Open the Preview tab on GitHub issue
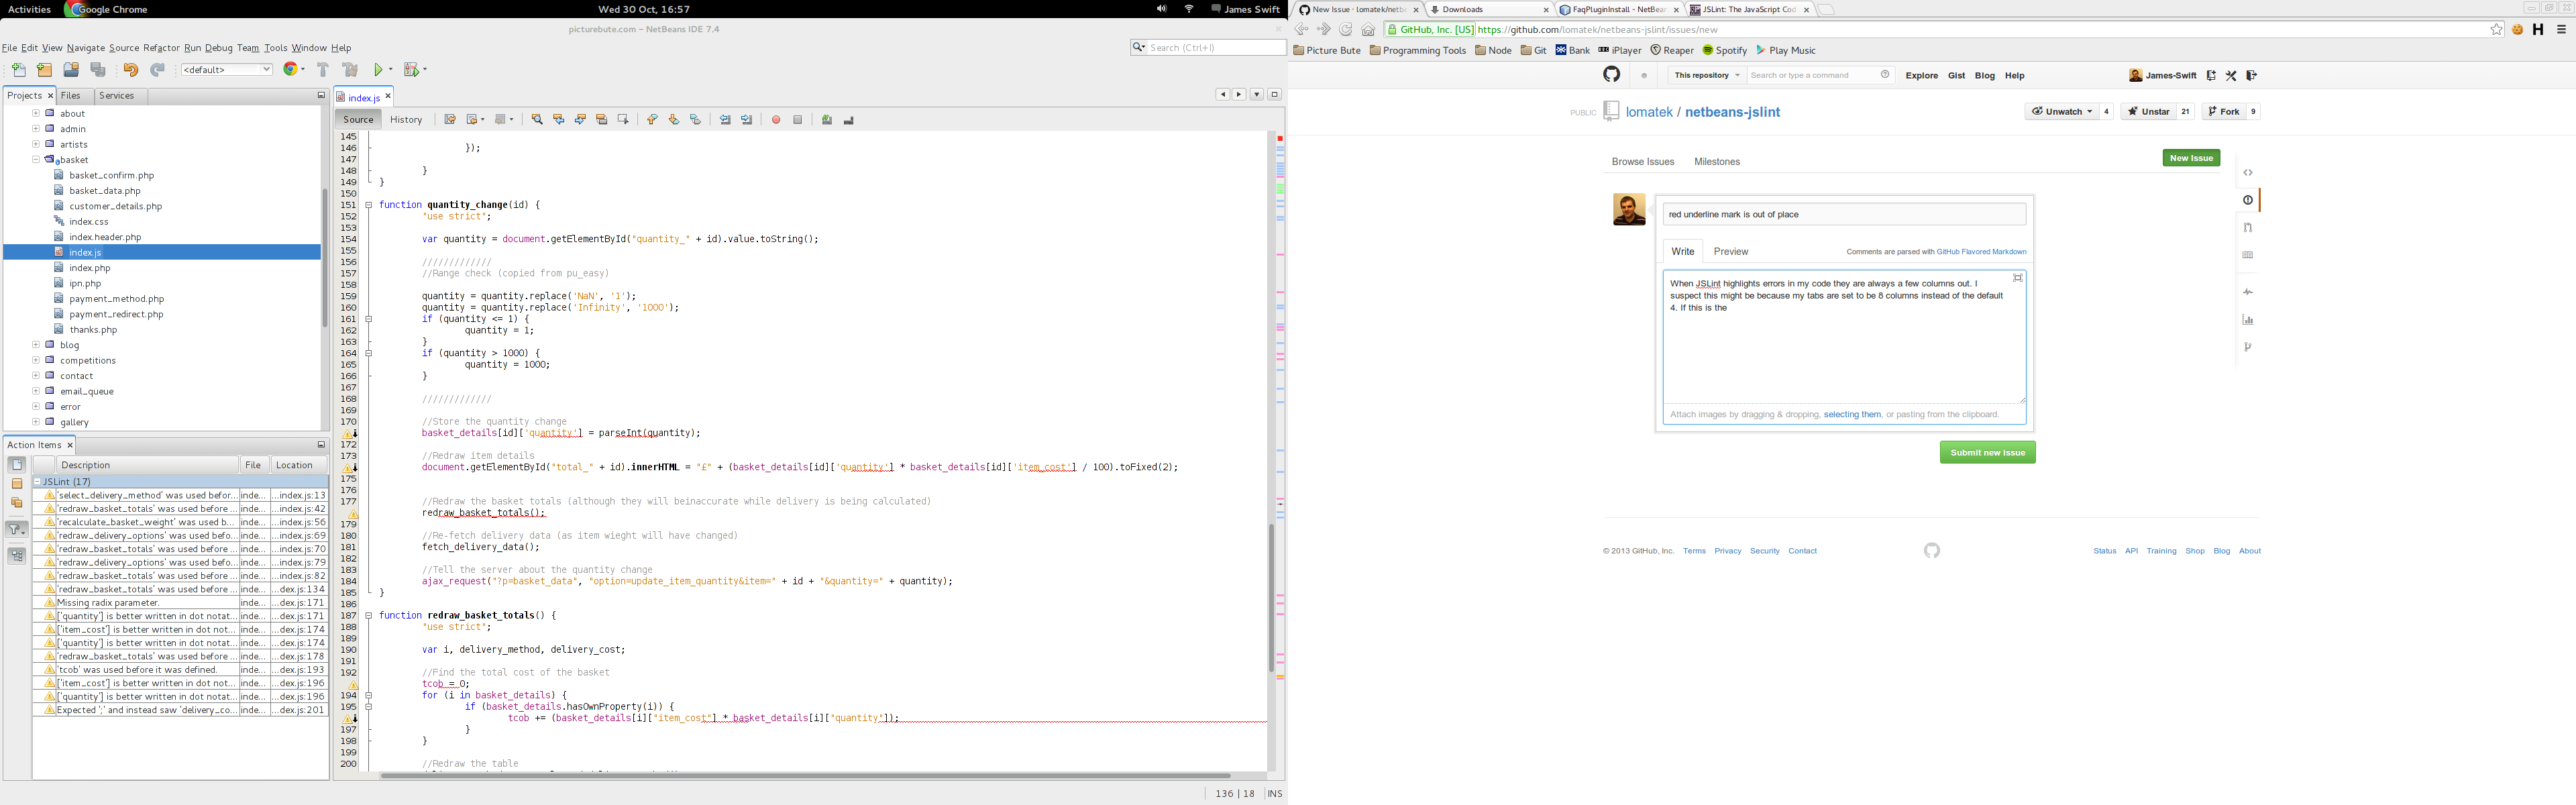This screenshot has height=805, width=2576. (1731, 251)
